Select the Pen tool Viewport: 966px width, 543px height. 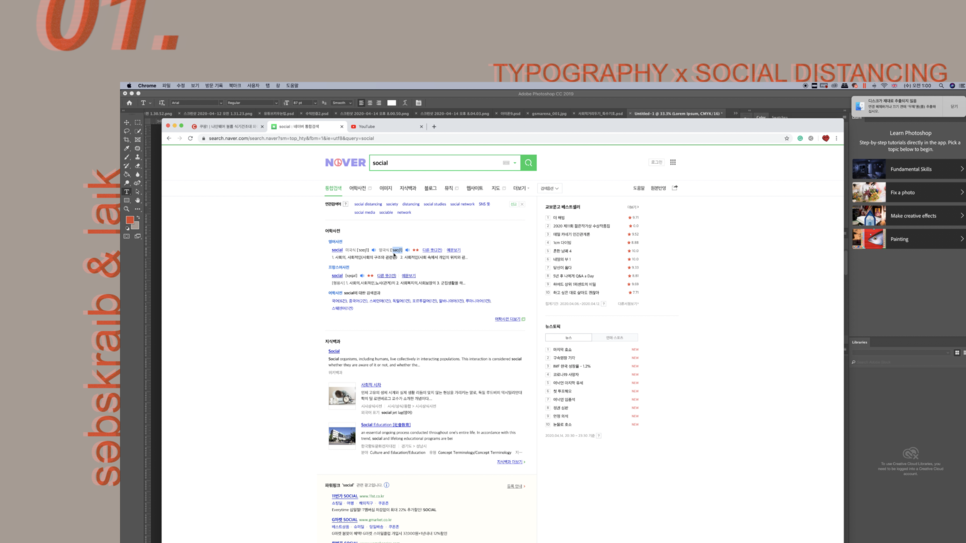point(137,183)
